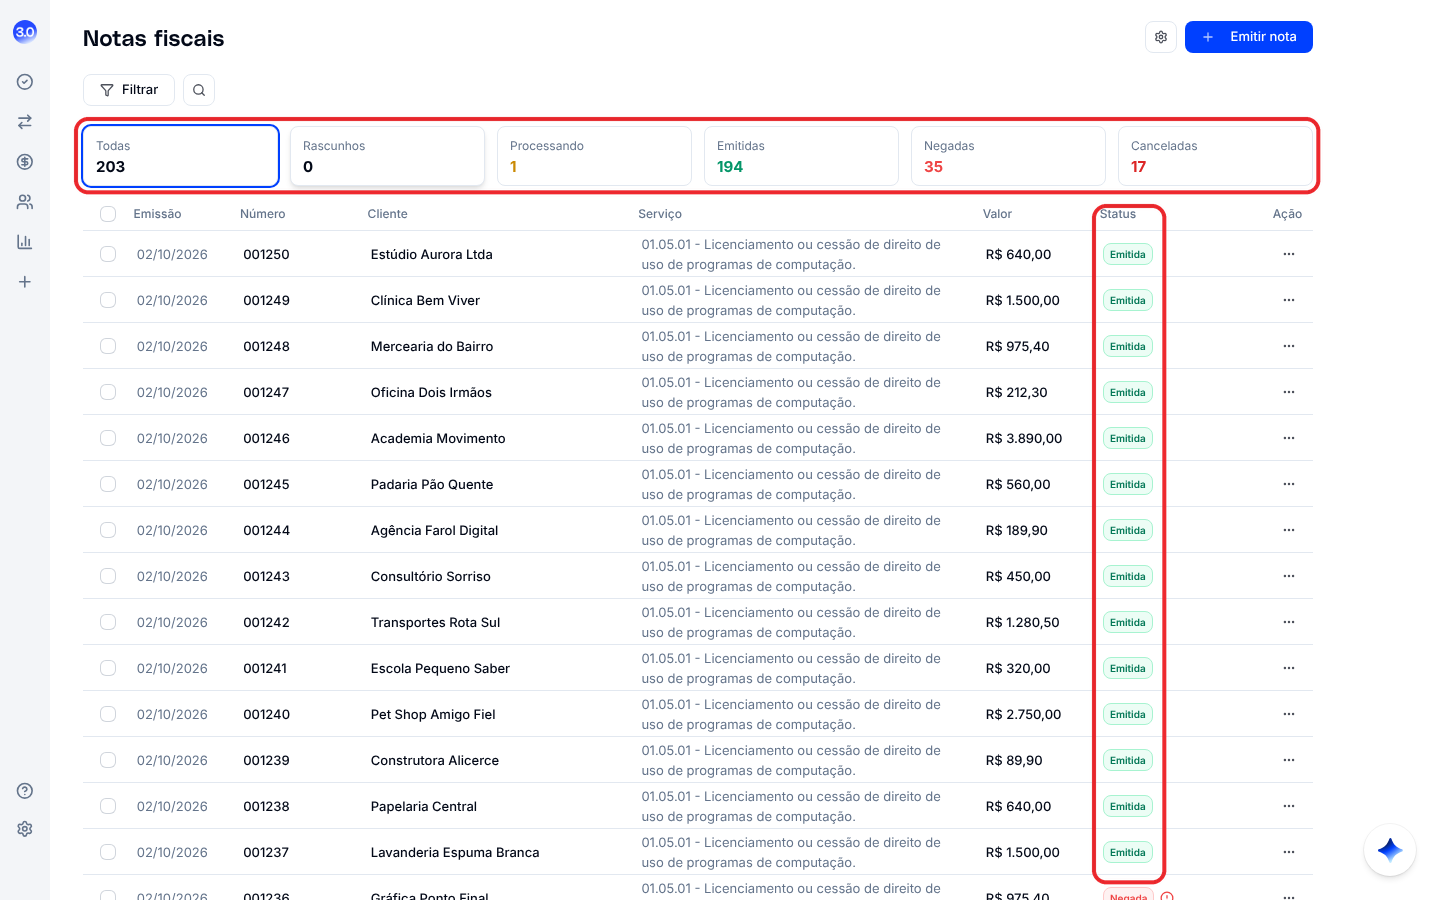The height and width of the screenshot is (900, 1440).
Task: Open the Filtrar filter dropdown
Action: [129, 90]
